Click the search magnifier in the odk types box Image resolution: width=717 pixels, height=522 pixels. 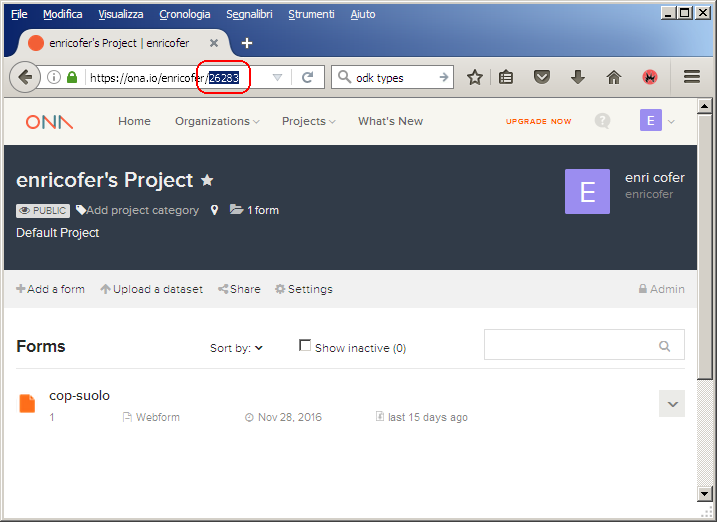(x=344, y=77)
